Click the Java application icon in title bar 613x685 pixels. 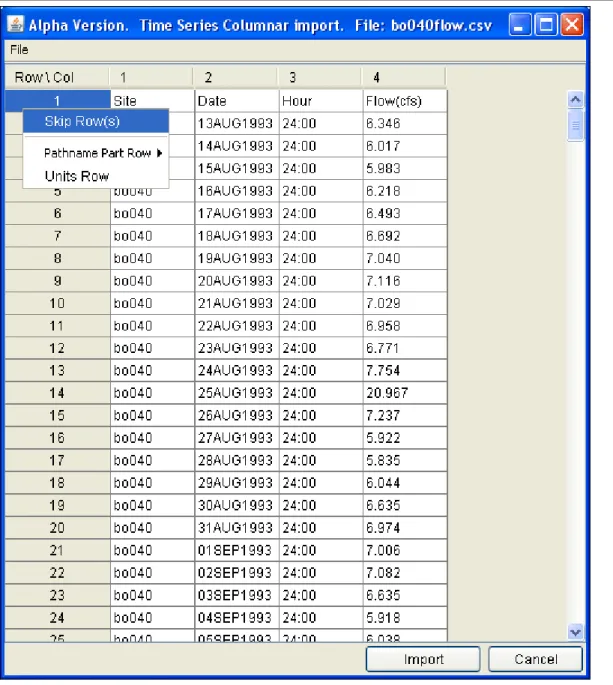point(16,24)
